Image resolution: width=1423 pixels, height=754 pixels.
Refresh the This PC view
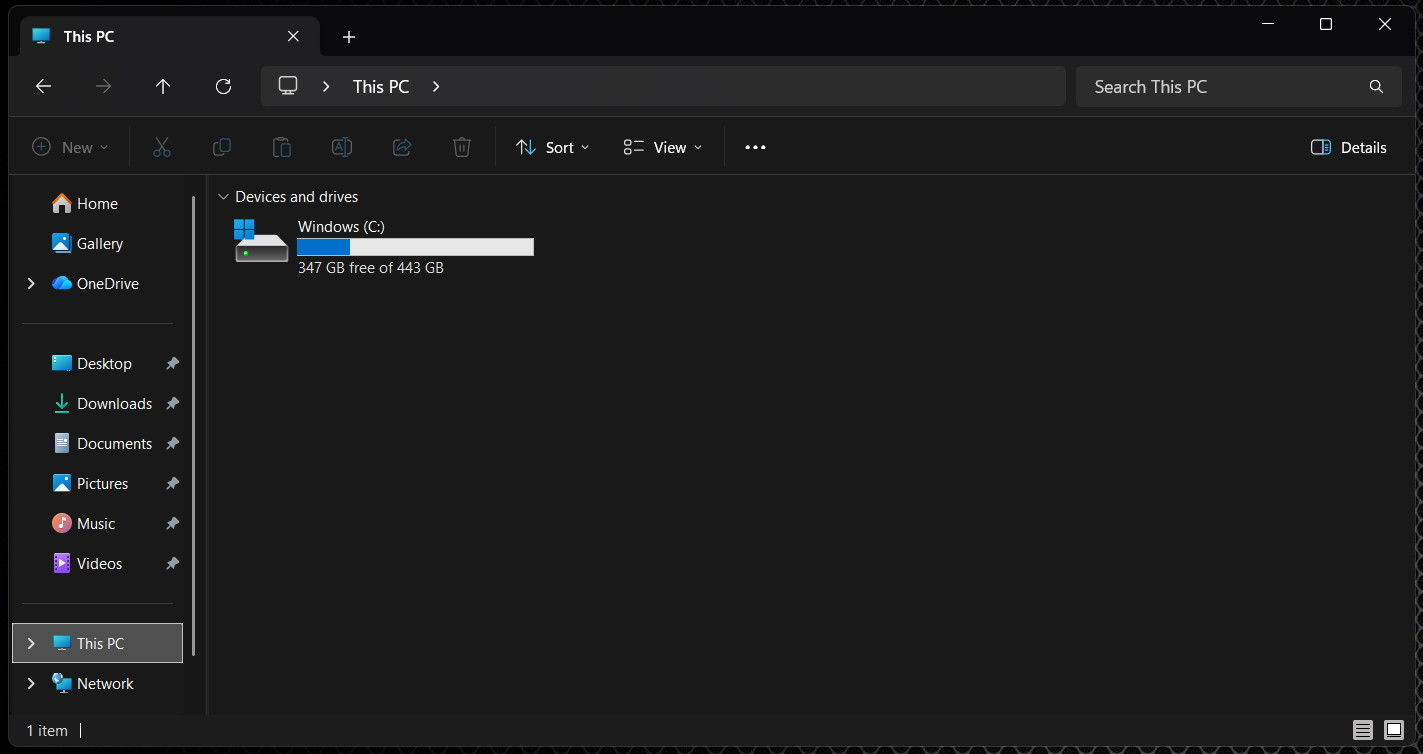223,86
